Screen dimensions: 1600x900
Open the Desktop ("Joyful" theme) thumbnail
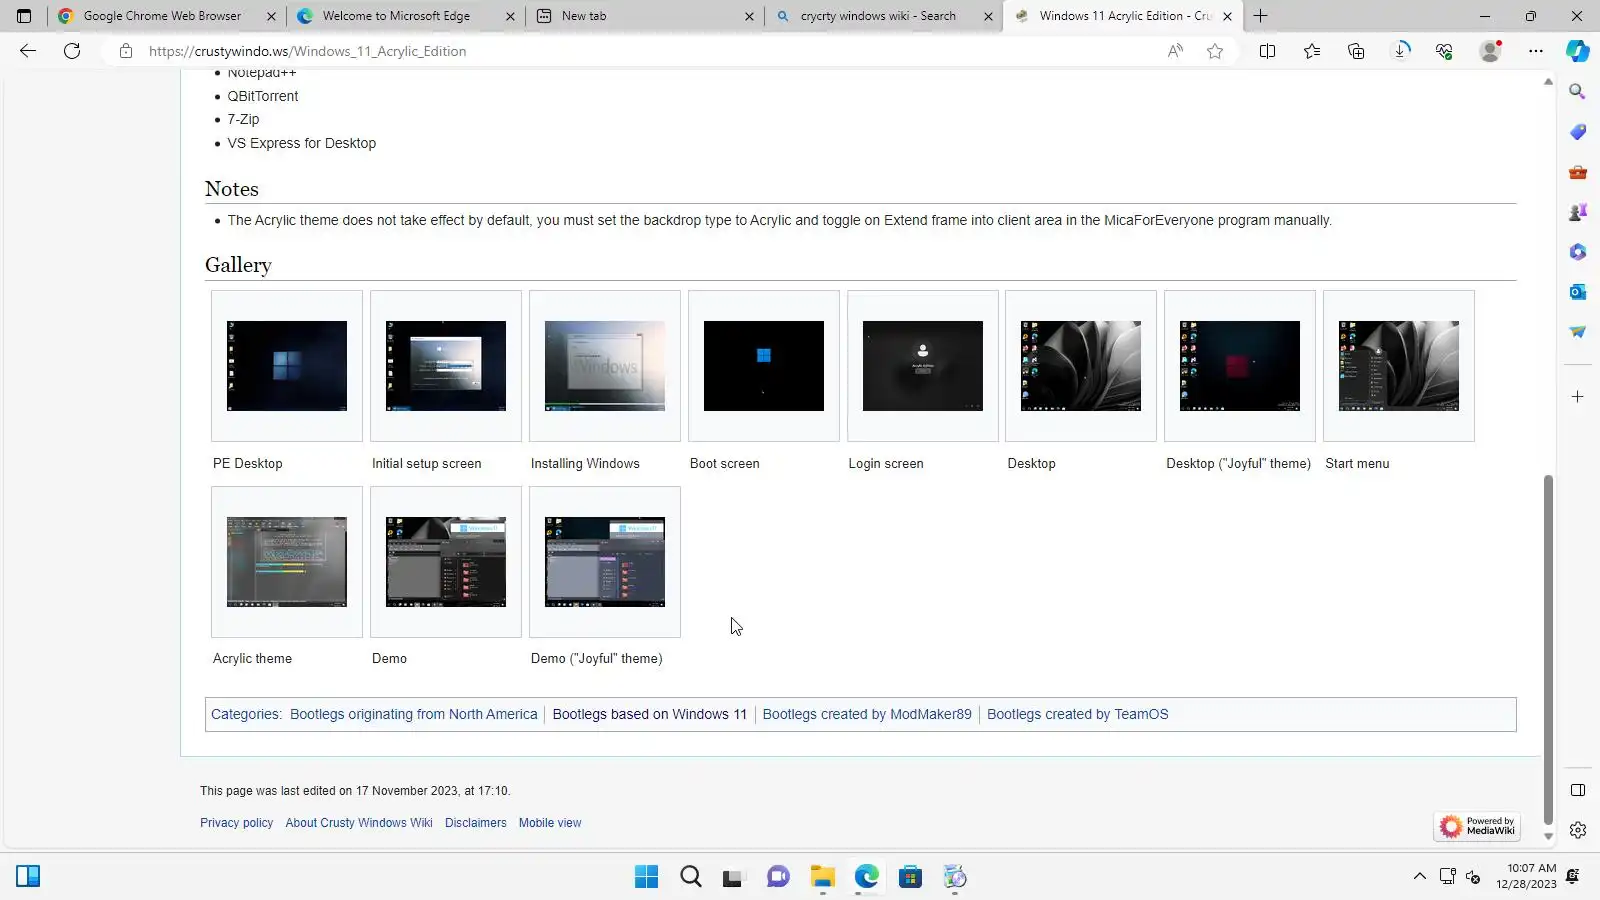click(1240, 366)
